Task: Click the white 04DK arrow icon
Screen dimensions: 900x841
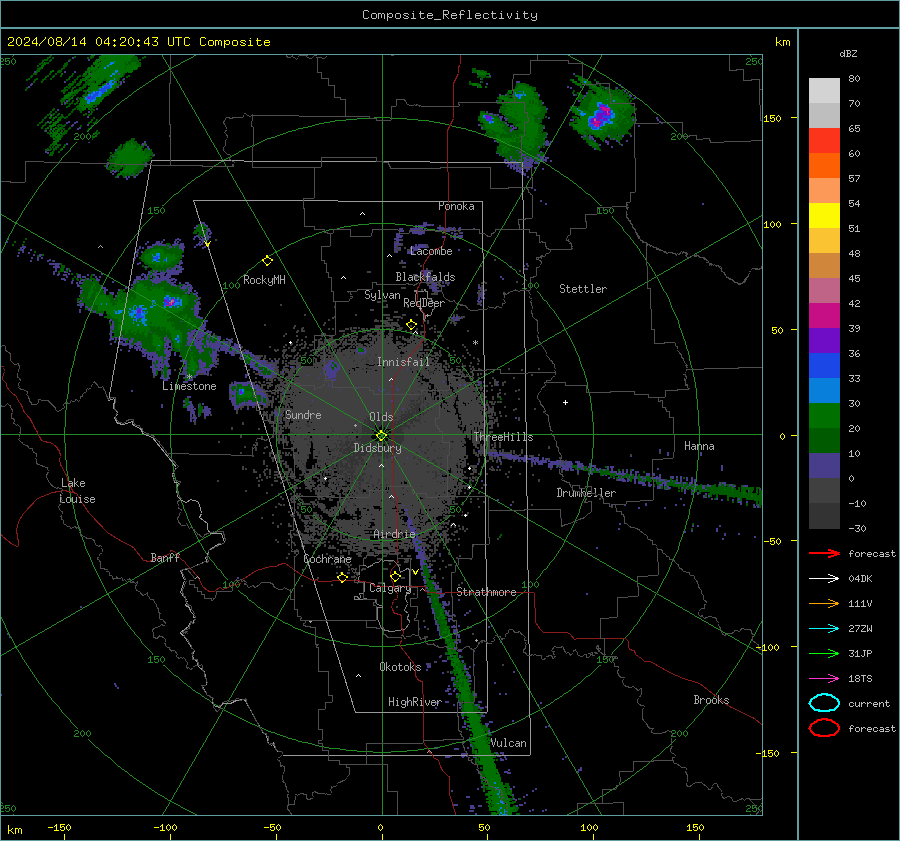Action: tap(824, 579)
